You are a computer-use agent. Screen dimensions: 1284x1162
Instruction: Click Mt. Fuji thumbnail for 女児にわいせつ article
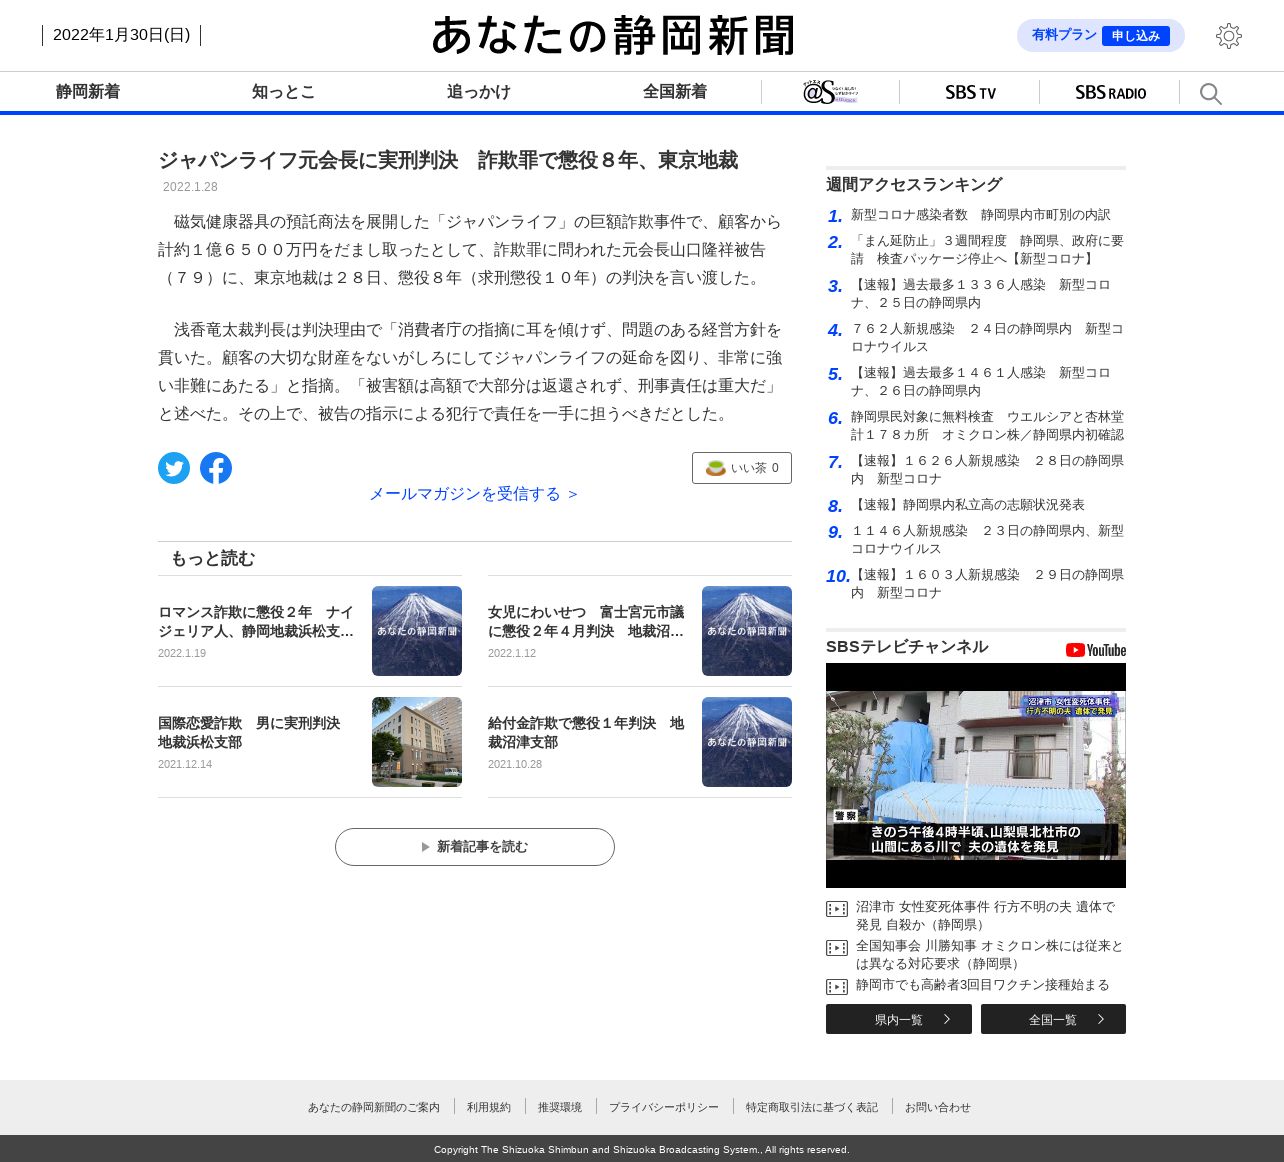coord(747,631)
